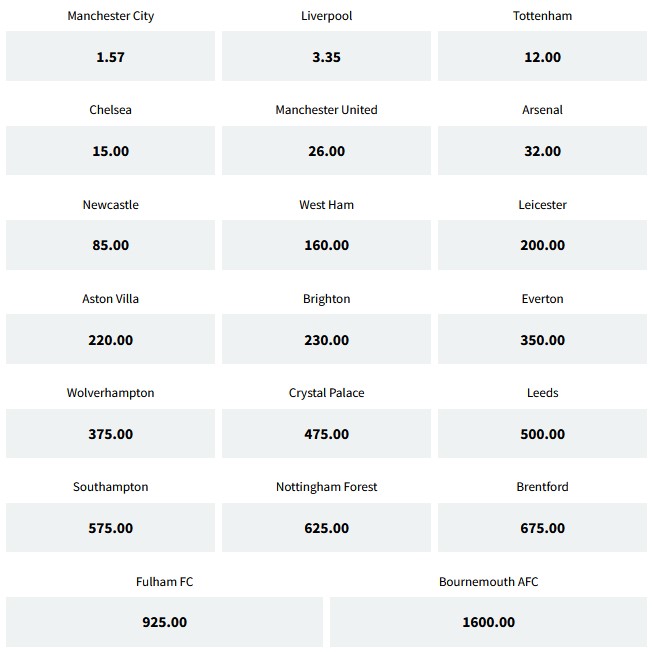Choose Crystal Palace at 475.00

pos(326,434)
